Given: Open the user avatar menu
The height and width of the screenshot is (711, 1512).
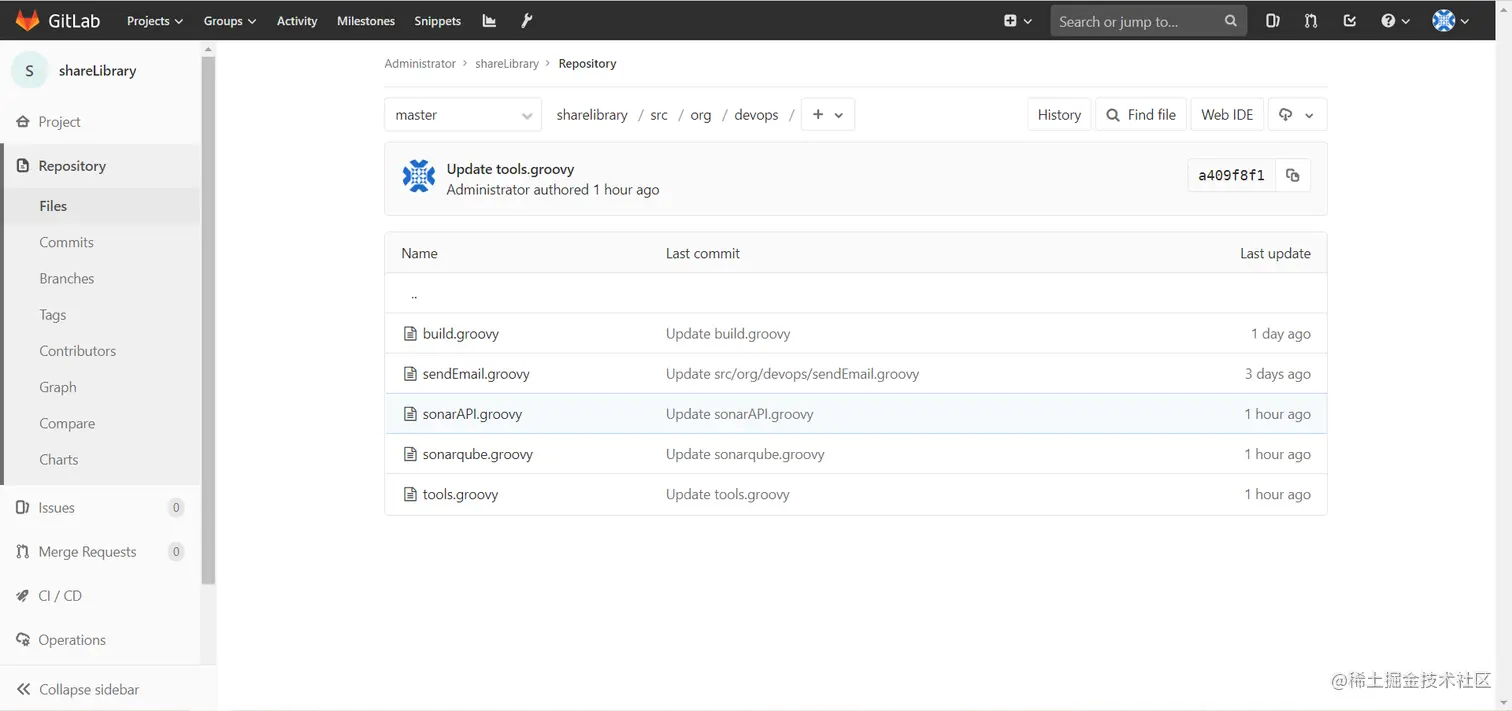Looking at the screenshot, I should coord(1451,21).
